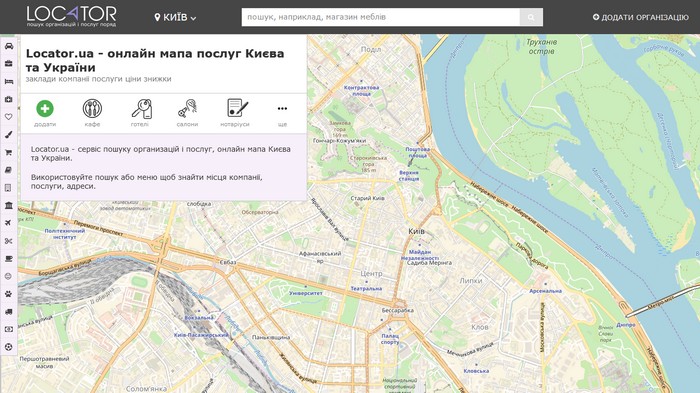
Task: Click Арсенальна station label on map
Action: click(x=546, y=291)
